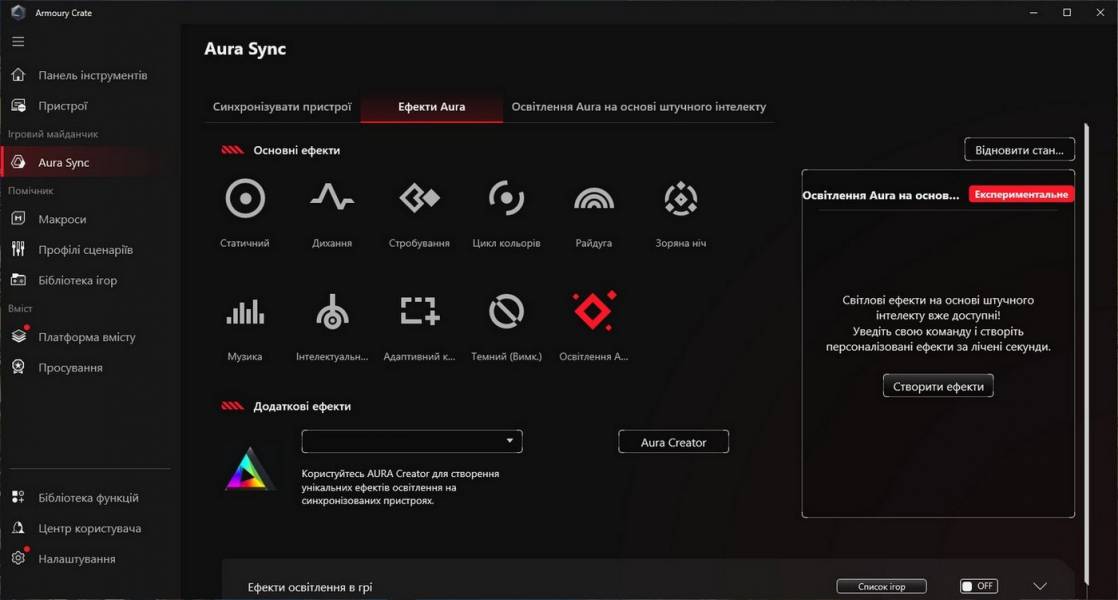The image size is (1118, 600).
Task: Click the vertical scrollbar on the right
Action: click(x=1087, y=353)
